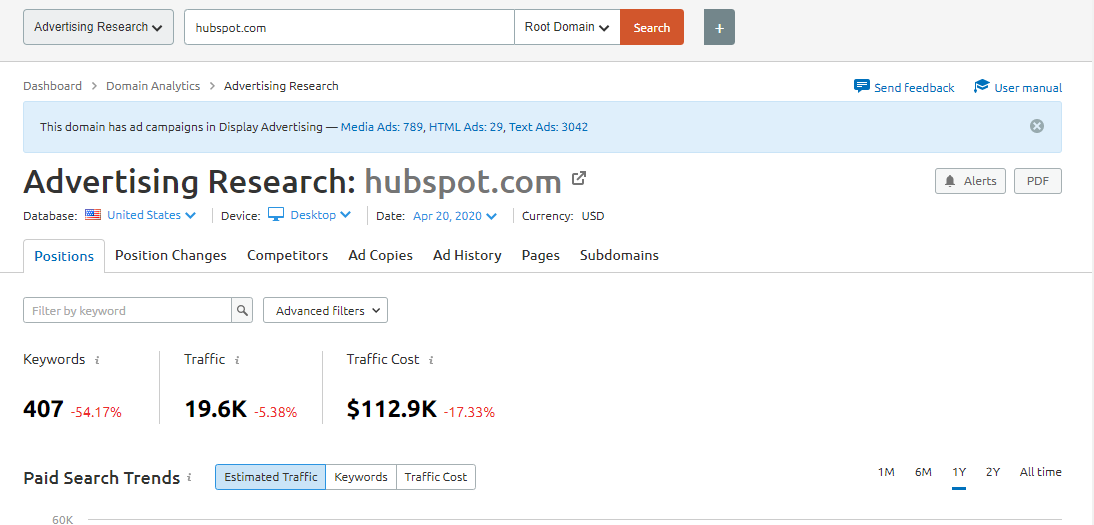
Task: Open the Advertising Research tool dropdown
Action: pos(98,27)
